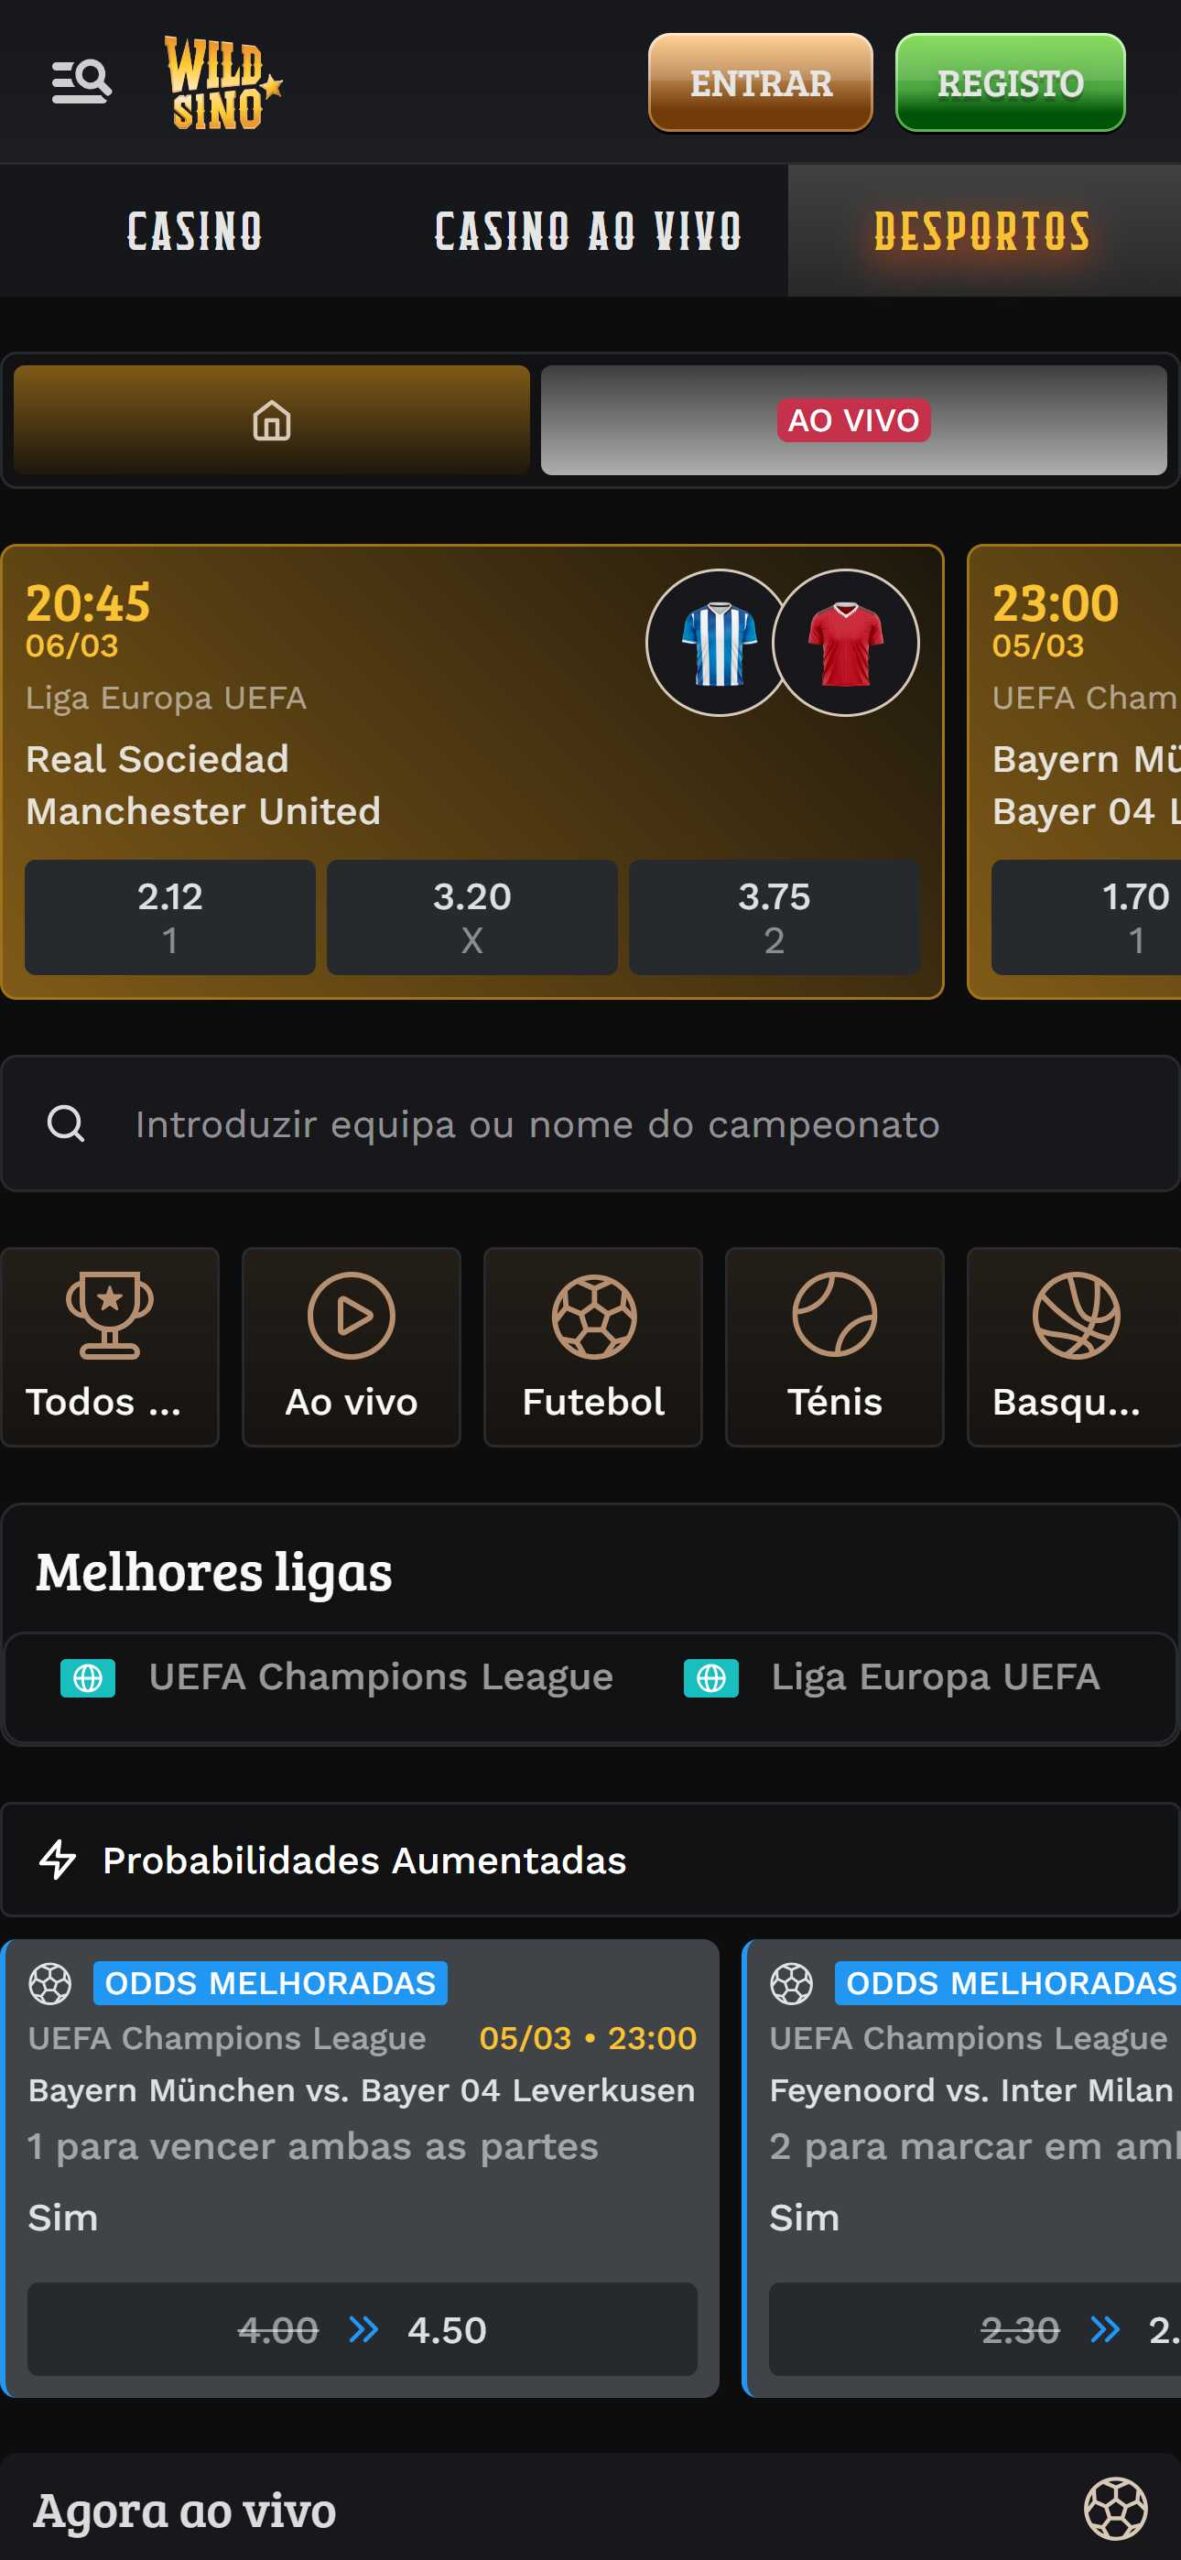
Task: Open the Casino tab
Action: click(x=195, y=231)
